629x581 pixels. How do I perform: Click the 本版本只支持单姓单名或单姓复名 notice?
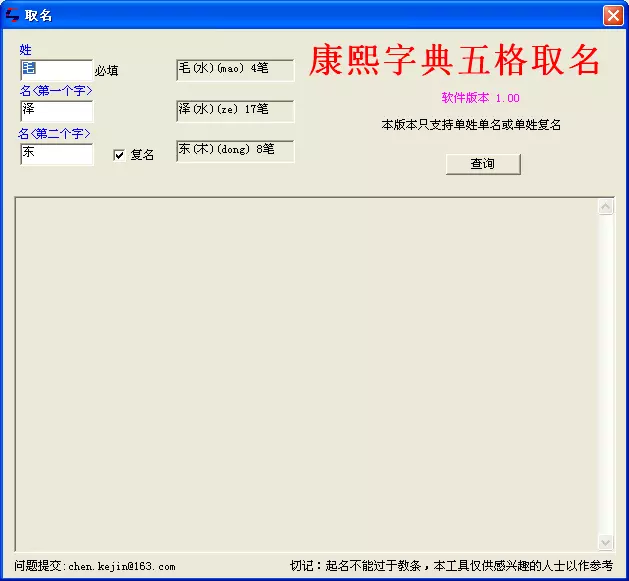(x=471, y=125)
